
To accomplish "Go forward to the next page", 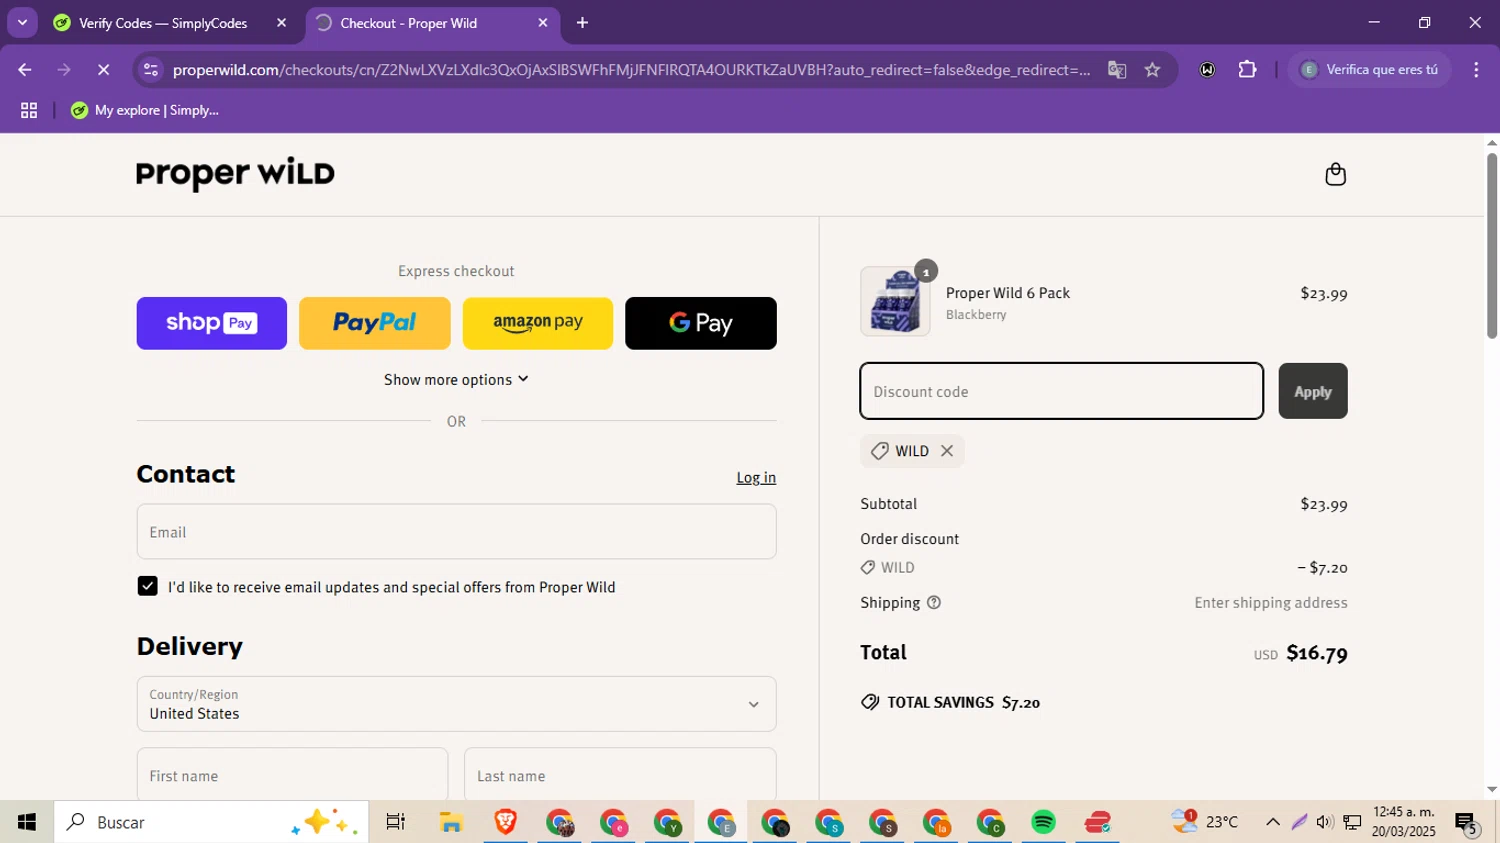I will click(64, 69).
